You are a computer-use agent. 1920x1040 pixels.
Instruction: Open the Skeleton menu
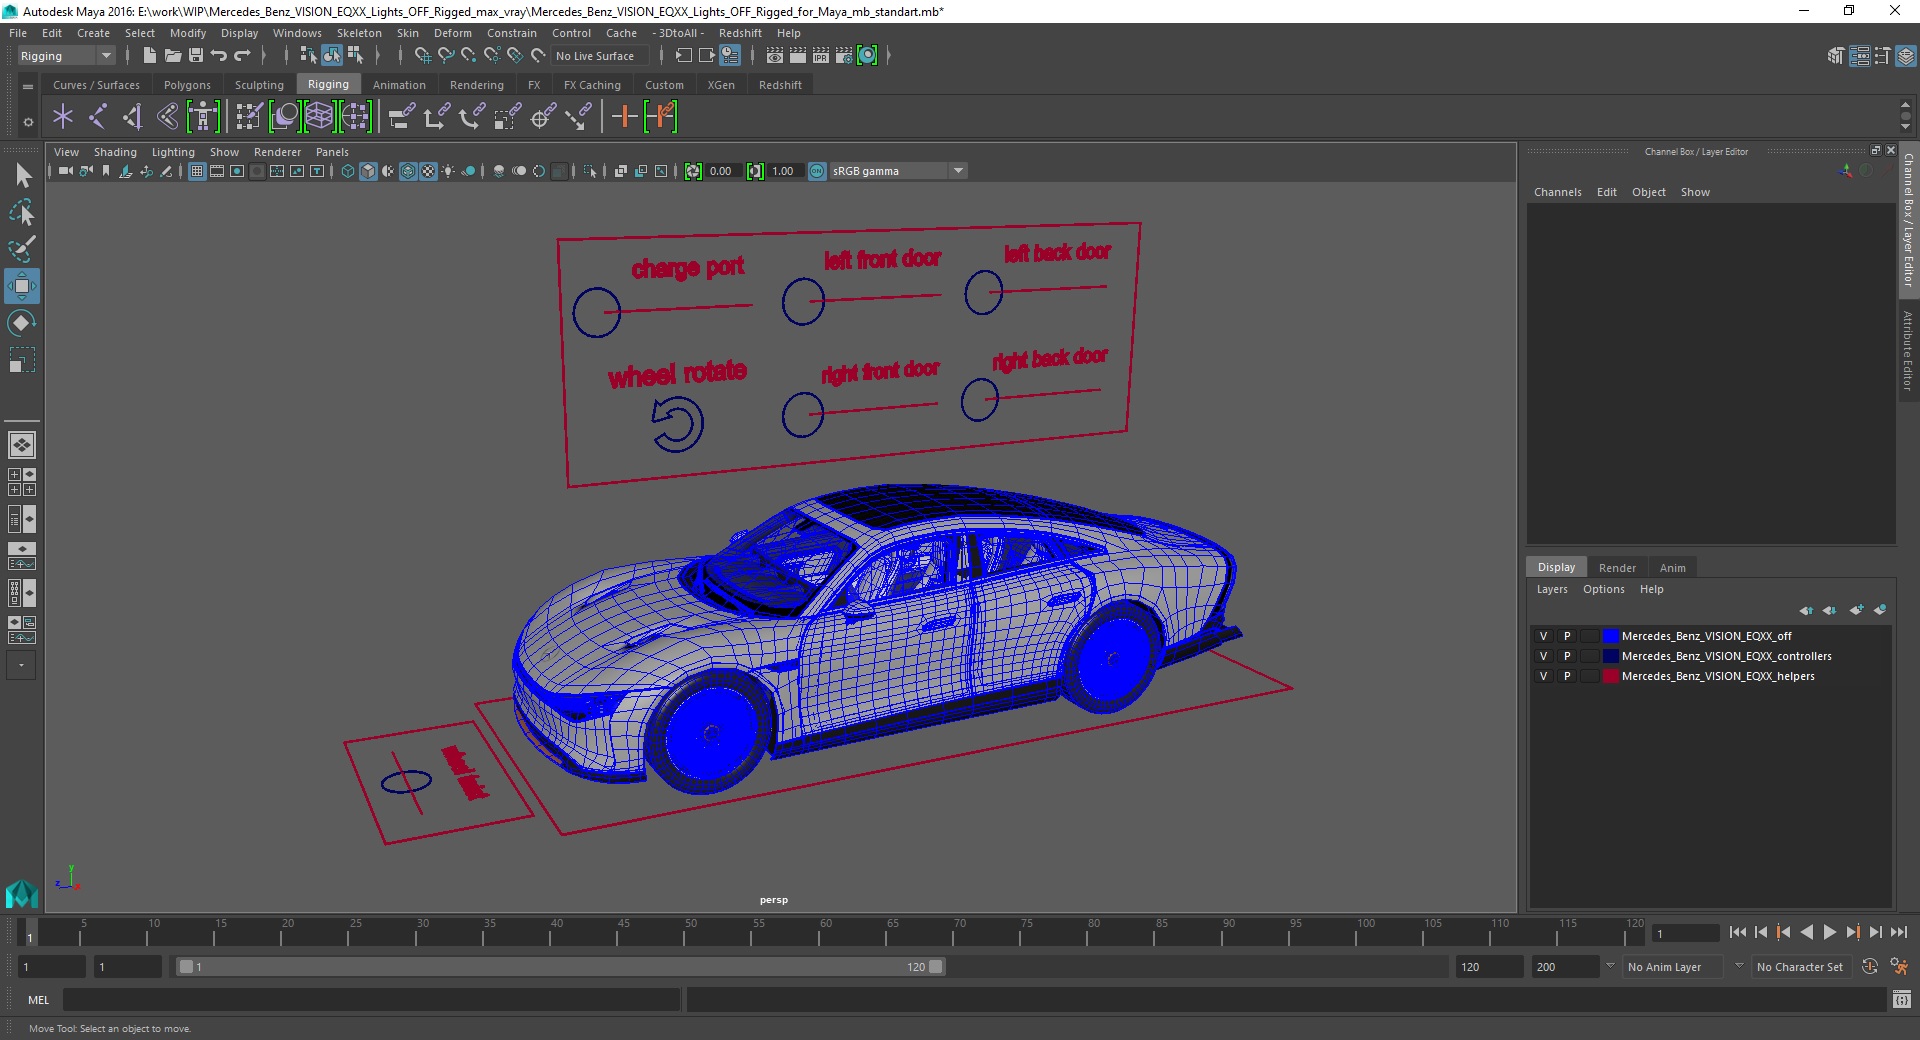tap(359, 33)
